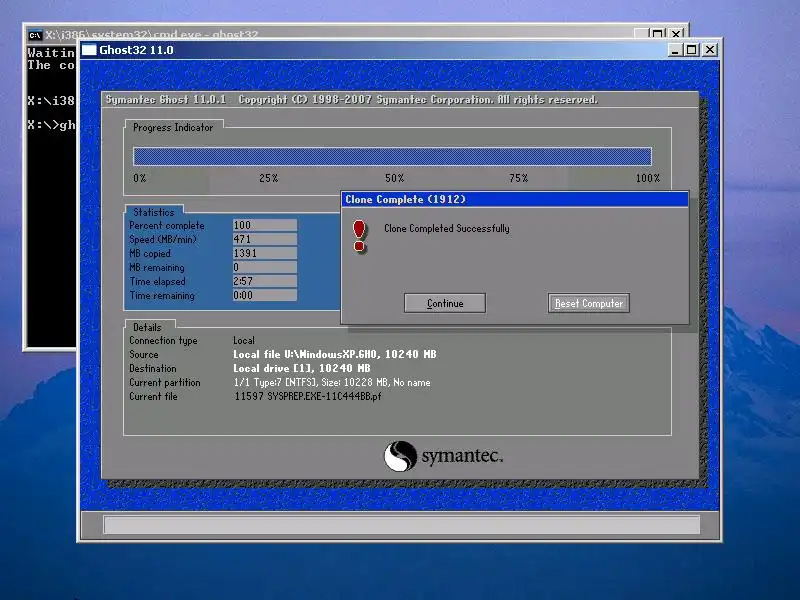Click the Time remaining value 0:00

click(x=264, y=295)
